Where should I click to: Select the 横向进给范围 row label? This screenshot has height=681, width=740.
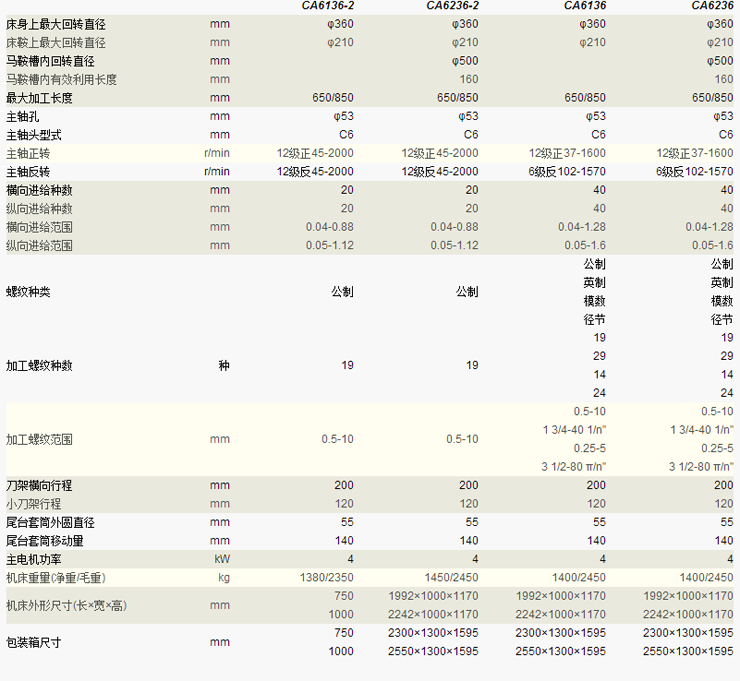[39, 227]
